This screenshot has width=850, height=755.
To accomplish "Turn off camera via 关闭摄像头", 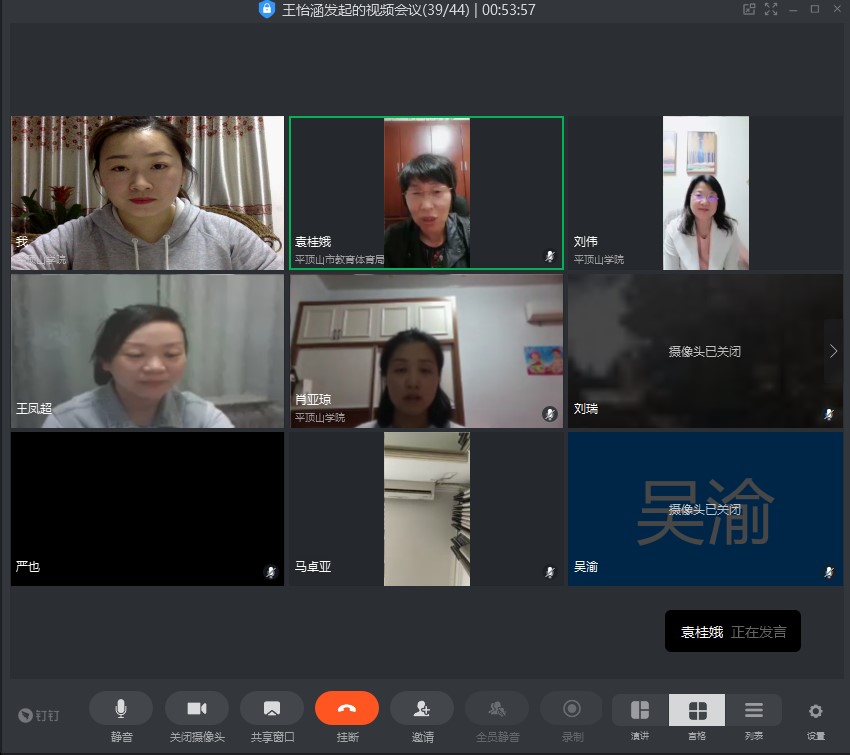I will coord(197,708).
